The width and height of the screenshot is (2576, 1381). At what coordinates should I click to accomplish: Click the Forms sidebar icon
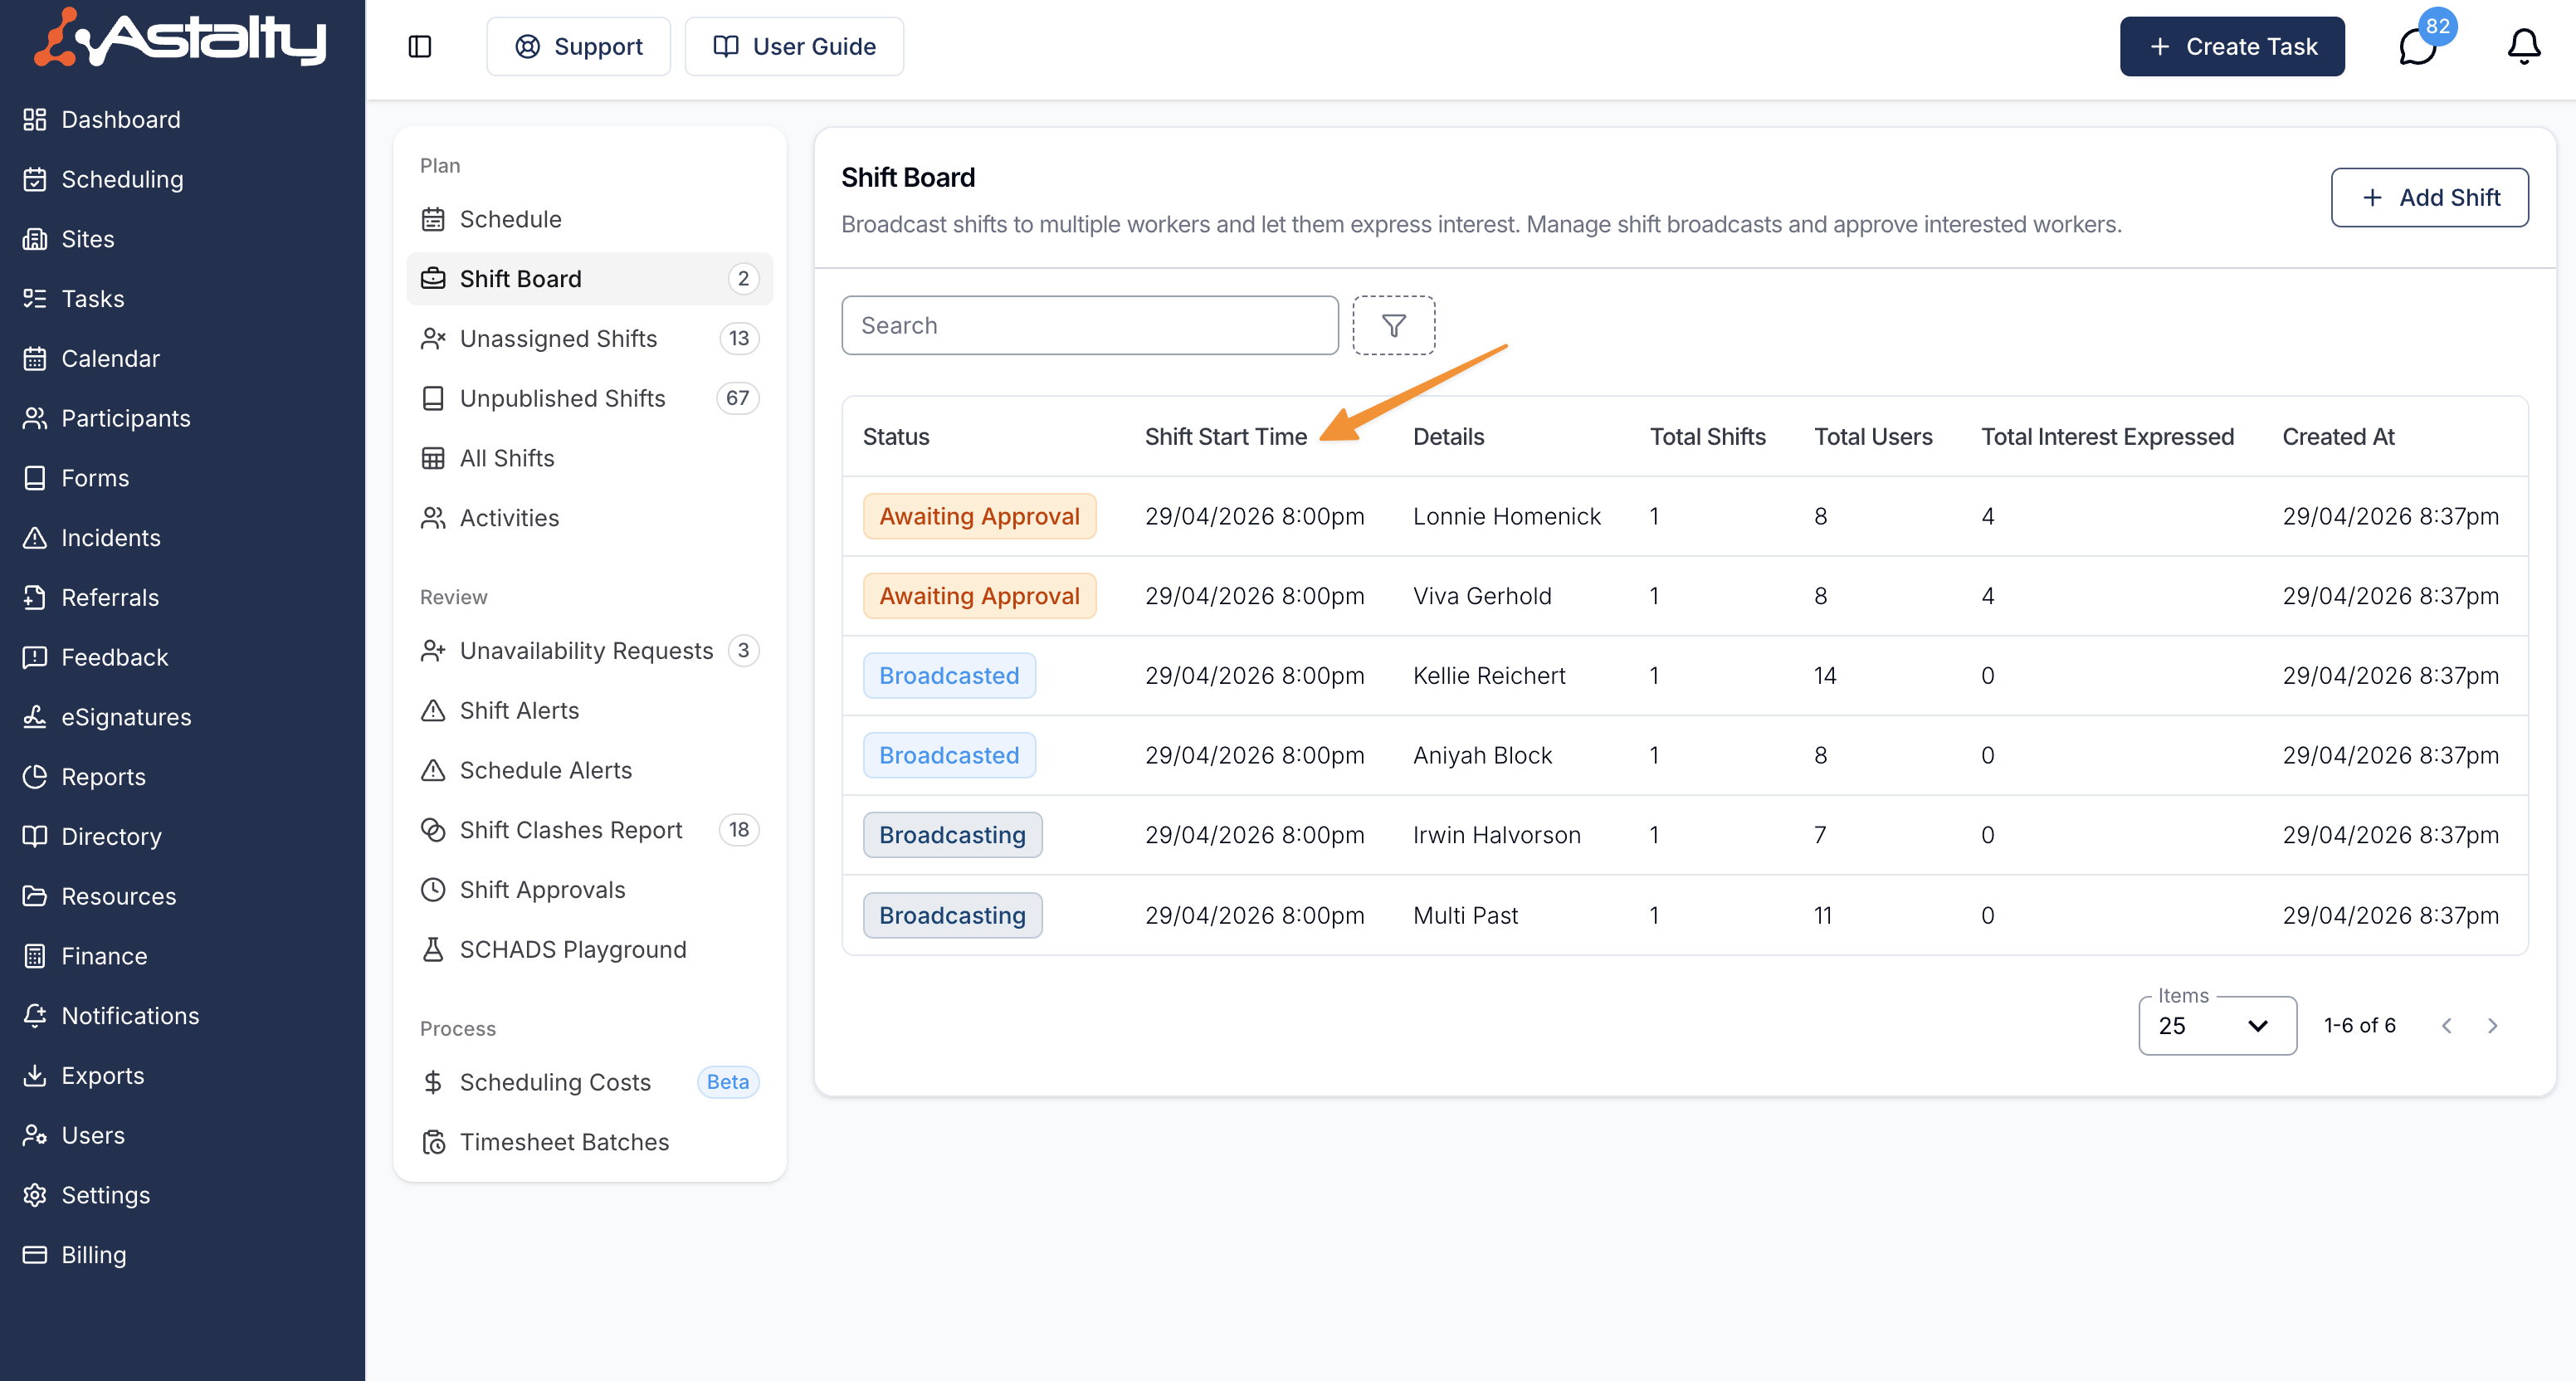coord(35,478)
